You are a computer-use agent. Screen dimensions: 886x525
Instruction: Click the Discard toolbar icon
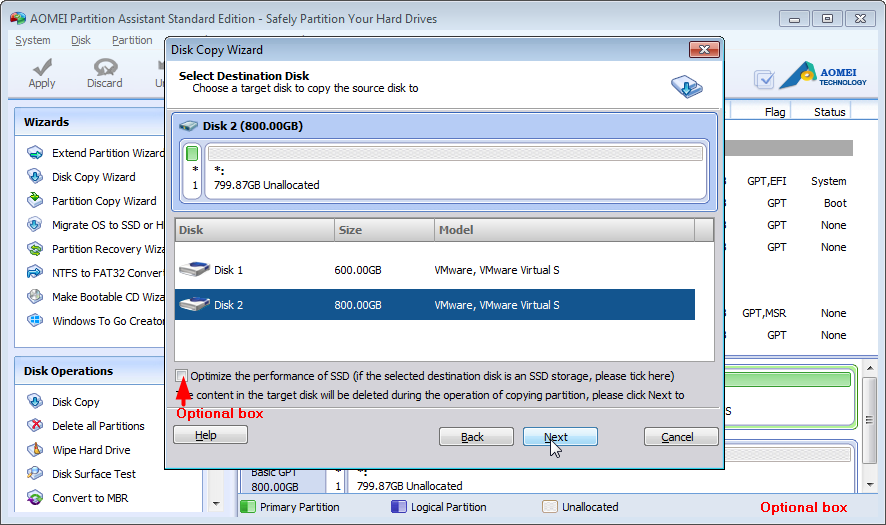(105, 67)
